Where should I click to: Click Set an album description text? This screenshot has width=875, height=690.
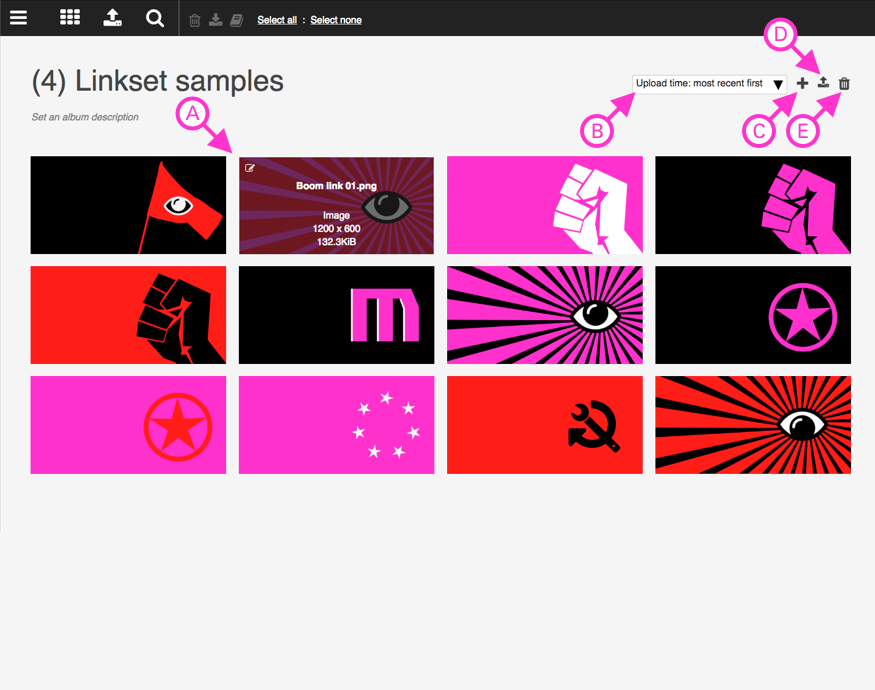[x=85, y=117]
